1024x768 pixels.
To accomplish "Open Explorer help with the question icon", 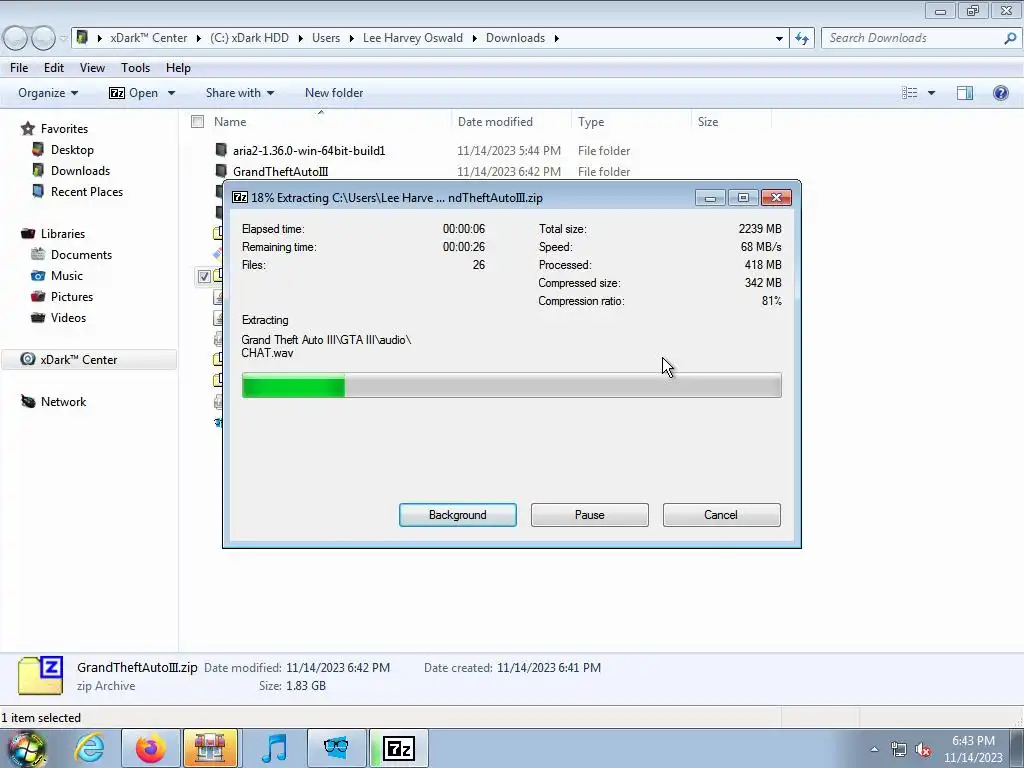I will pyautogui.click(x=1000, y=93).
